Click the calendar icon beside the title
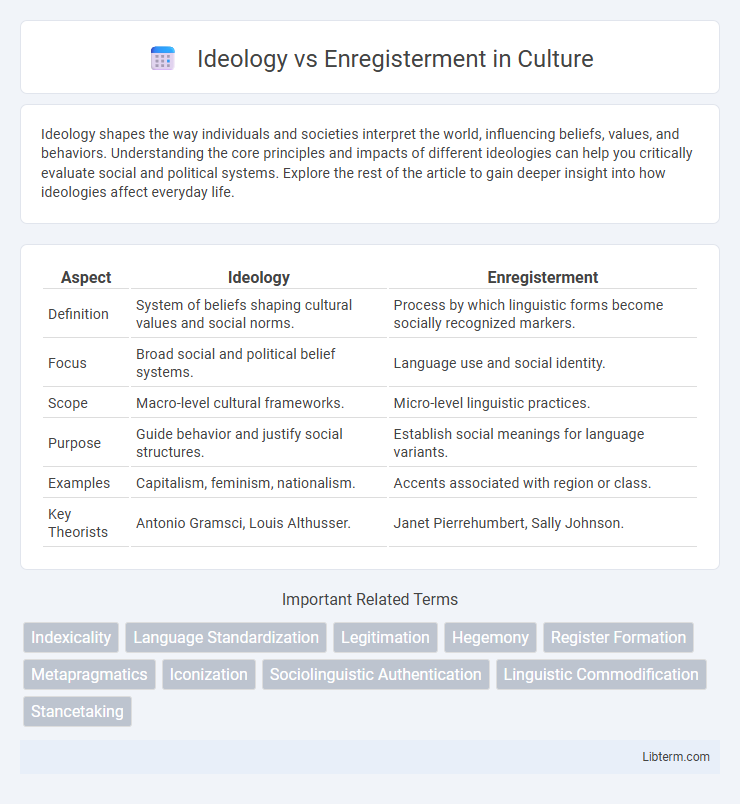This screenshot has width=740, height=804. point(162,59)
